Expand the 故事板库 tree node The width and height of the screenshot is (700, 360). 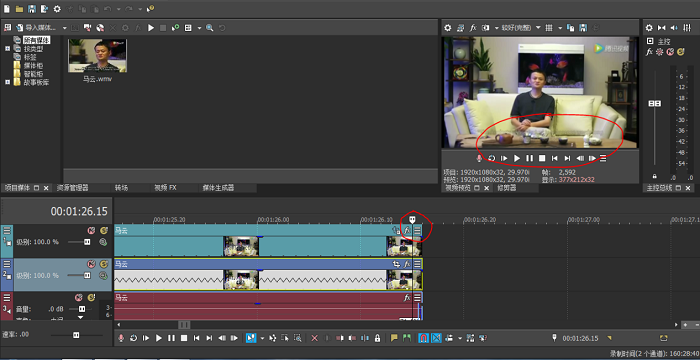(x=7, y=82)
